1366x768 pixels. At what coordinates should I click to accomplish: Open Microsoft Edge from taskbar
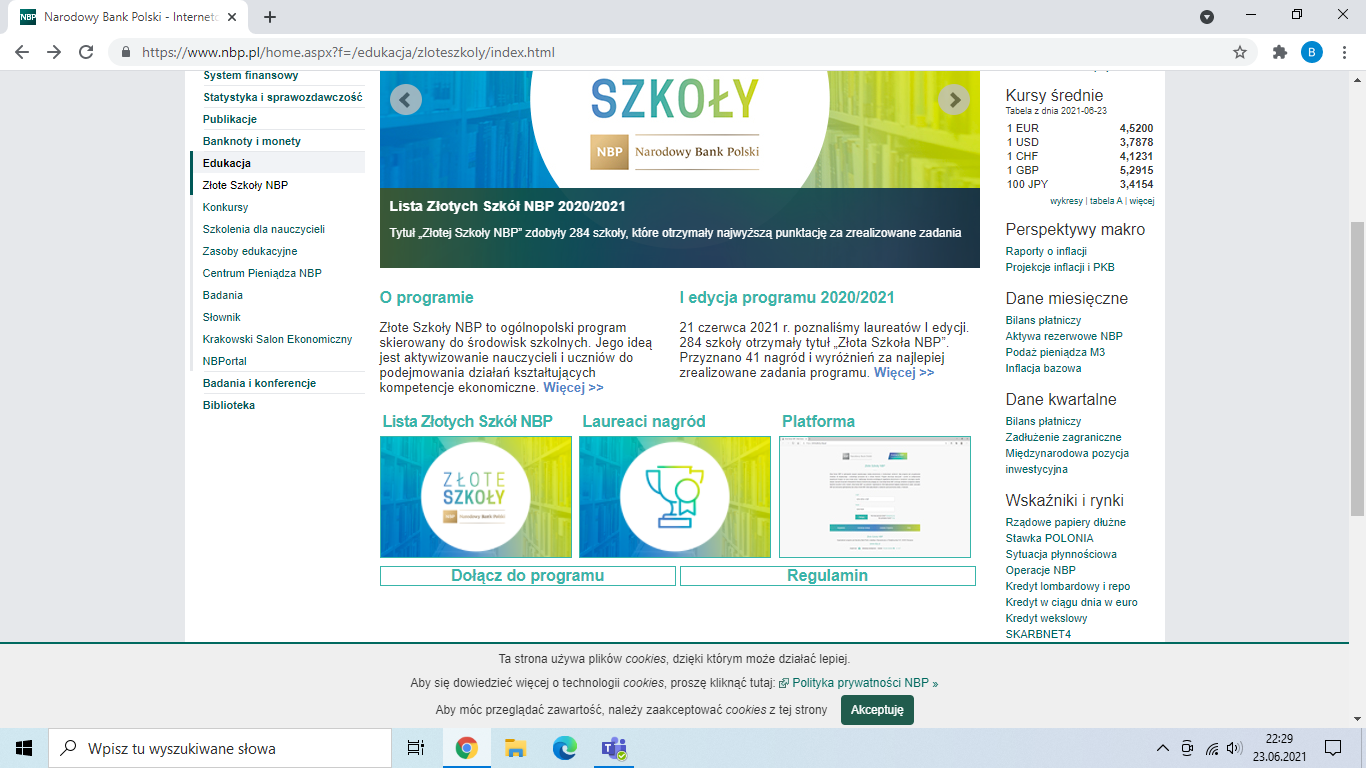(x=565, y=748)
